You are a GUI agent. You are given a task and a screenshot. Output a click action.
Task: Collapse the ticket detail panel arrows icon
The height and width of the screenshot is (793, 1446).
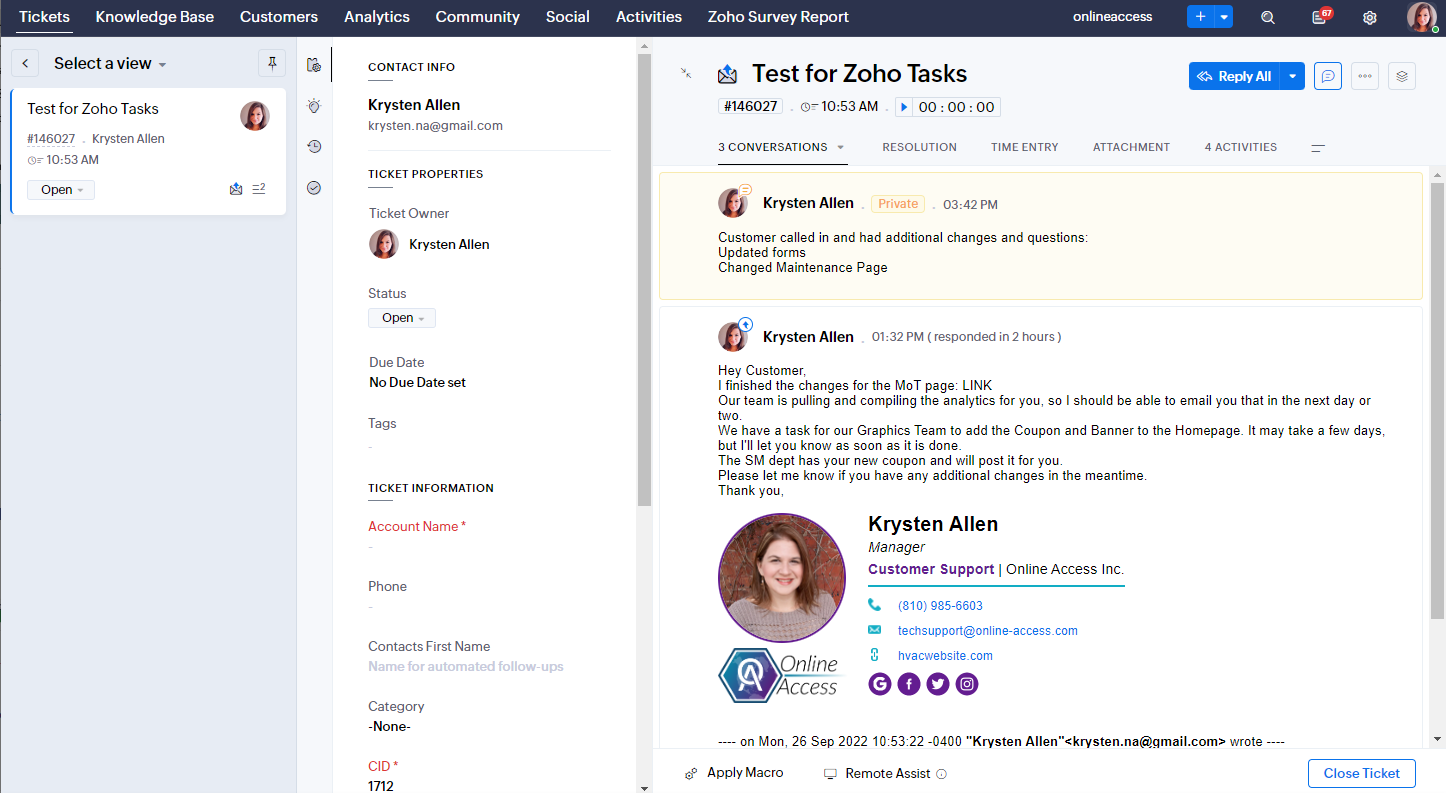686,73
